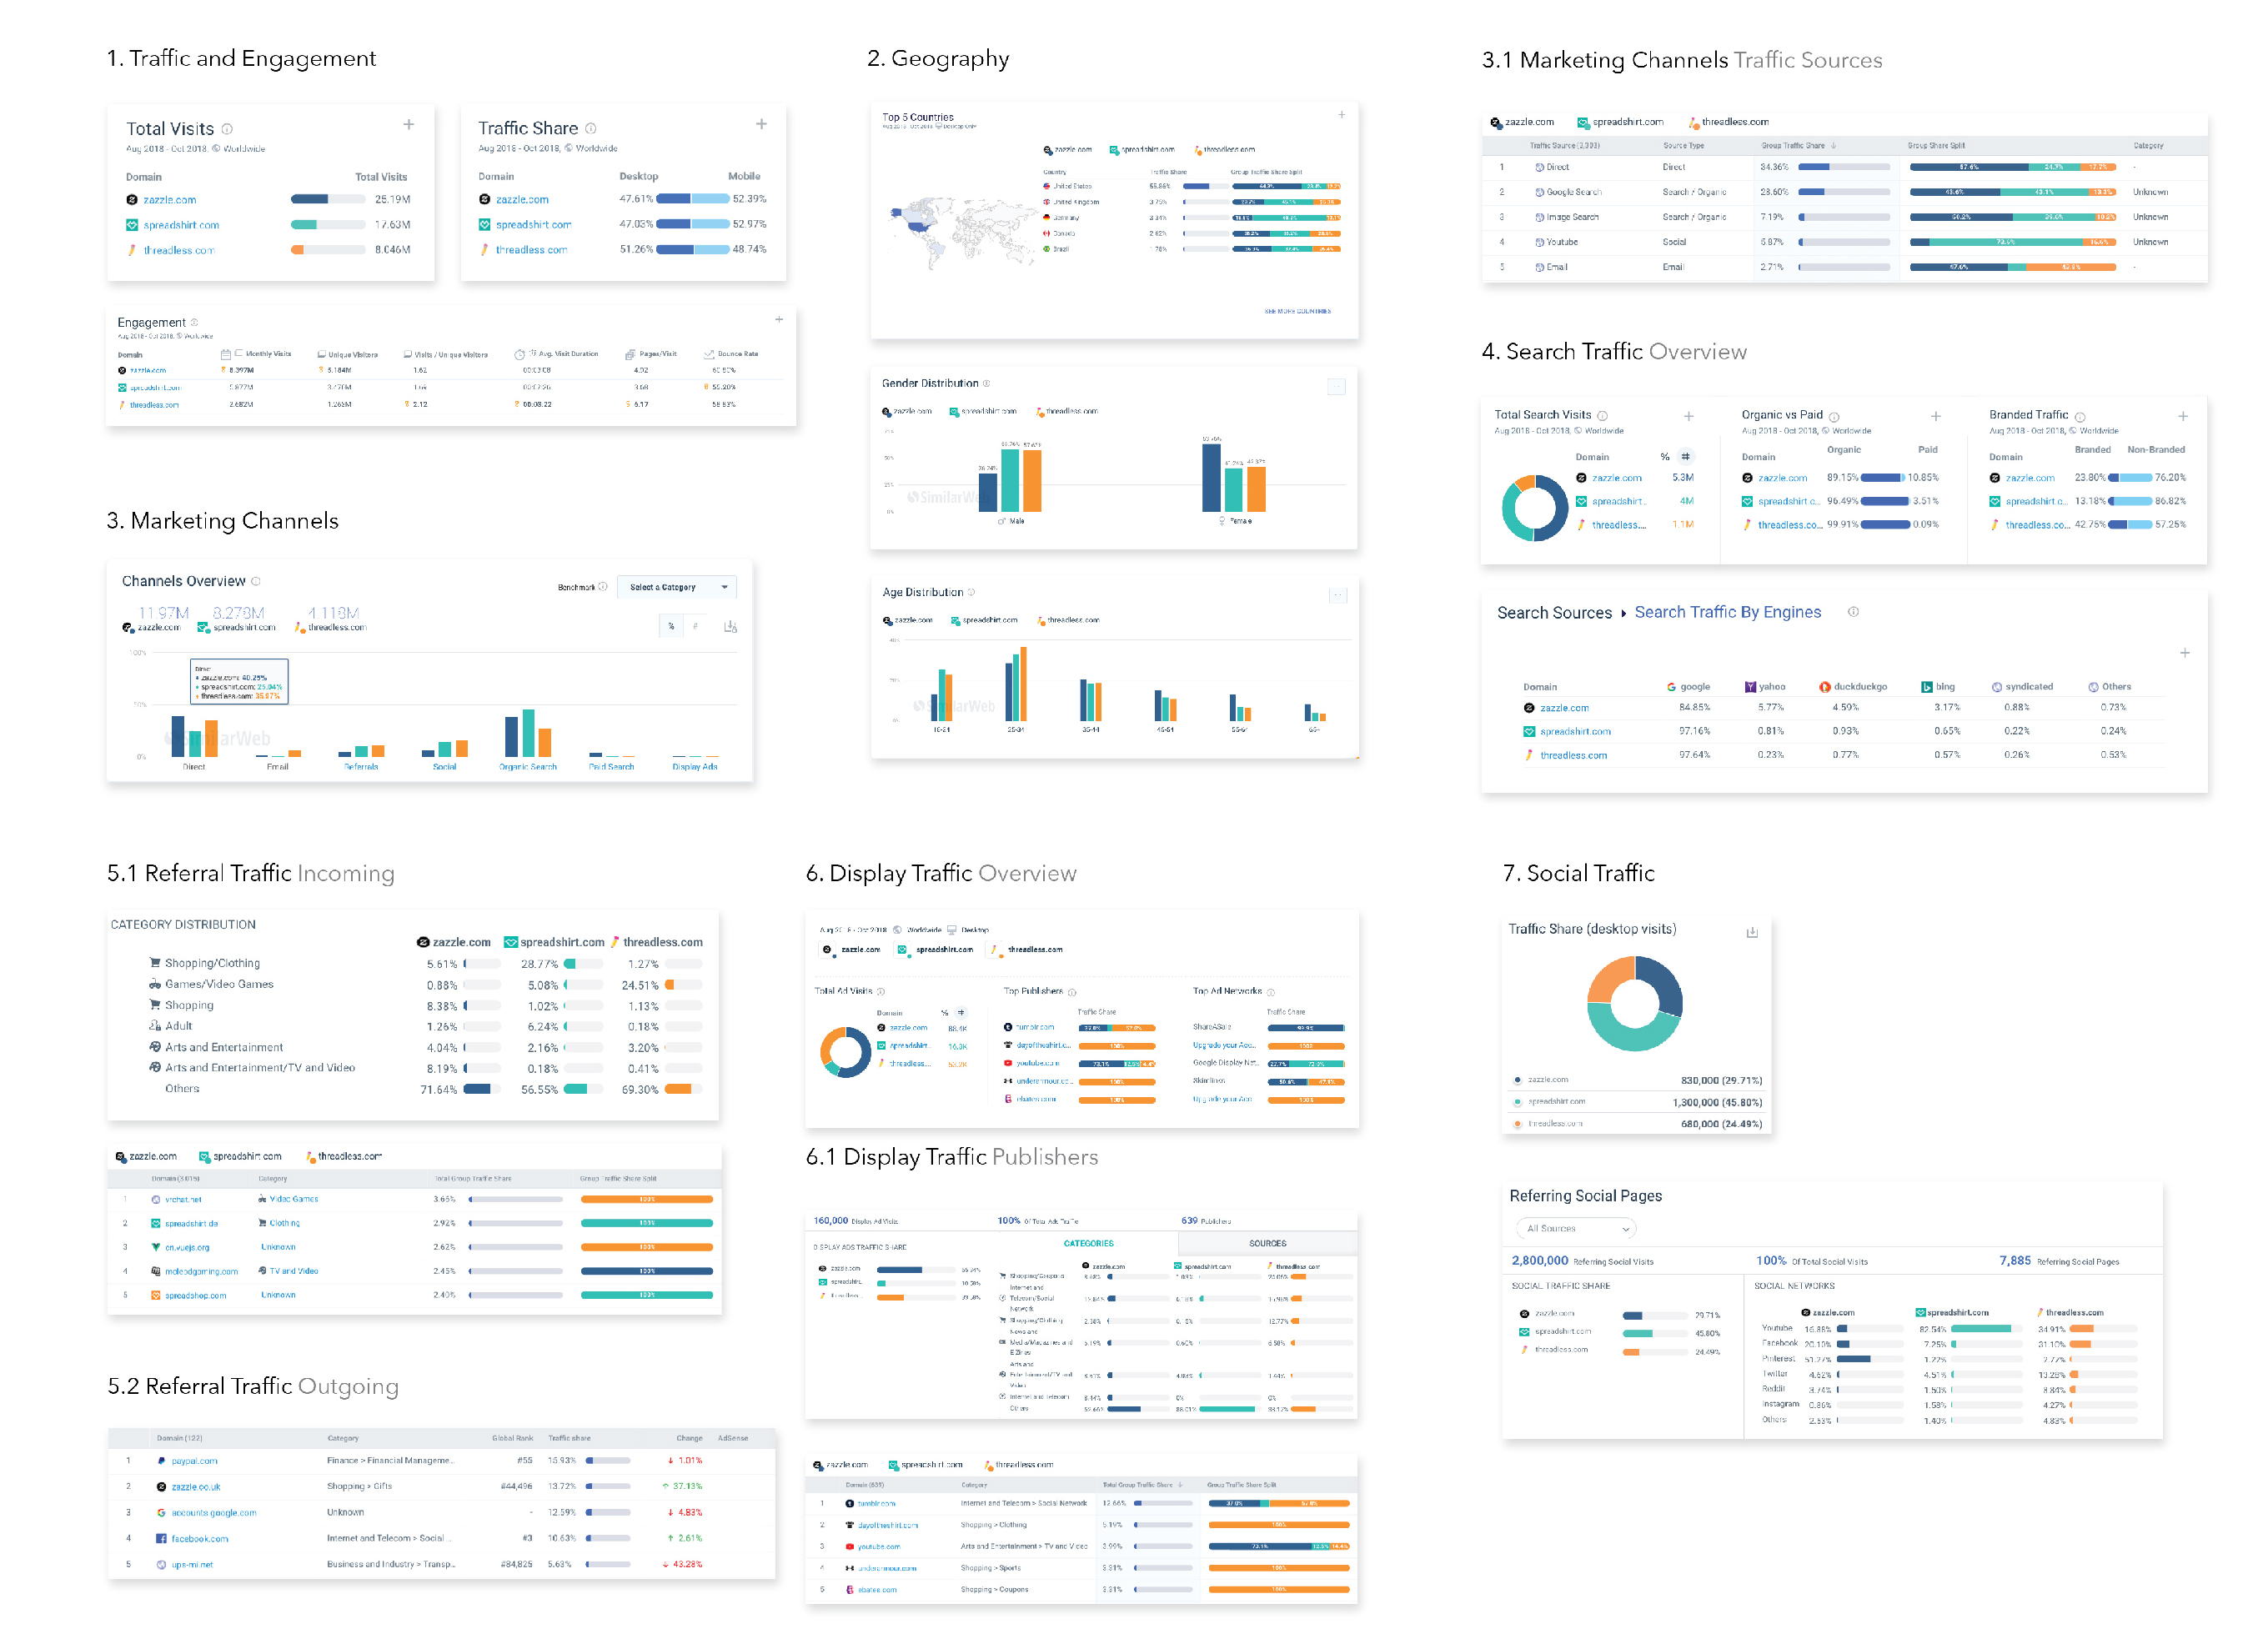This screenshot has height=1649, width=2268.
Task: Open the Display Ads channel label
Action: coord(695,767)
